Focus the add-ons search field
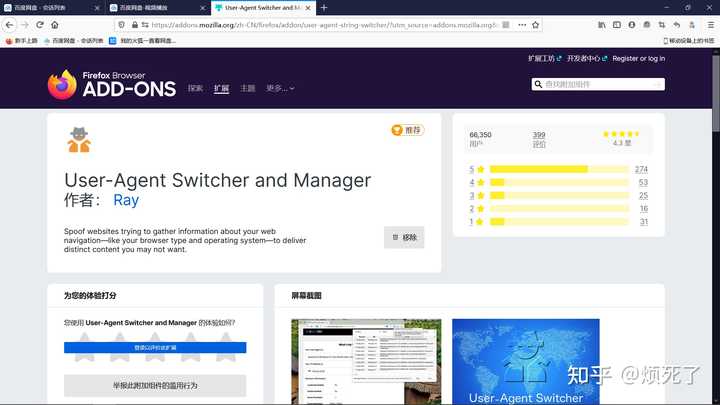 tap(598, 84)
